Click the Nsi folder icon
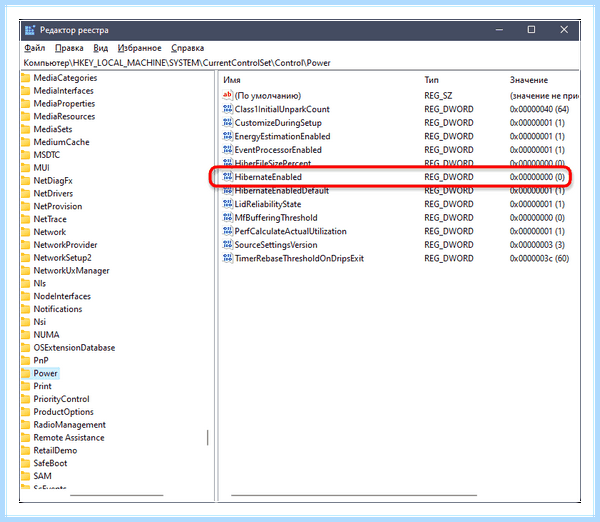Viewport: 600px width, 522px height. pyautogui.click(x=26, y=322)
